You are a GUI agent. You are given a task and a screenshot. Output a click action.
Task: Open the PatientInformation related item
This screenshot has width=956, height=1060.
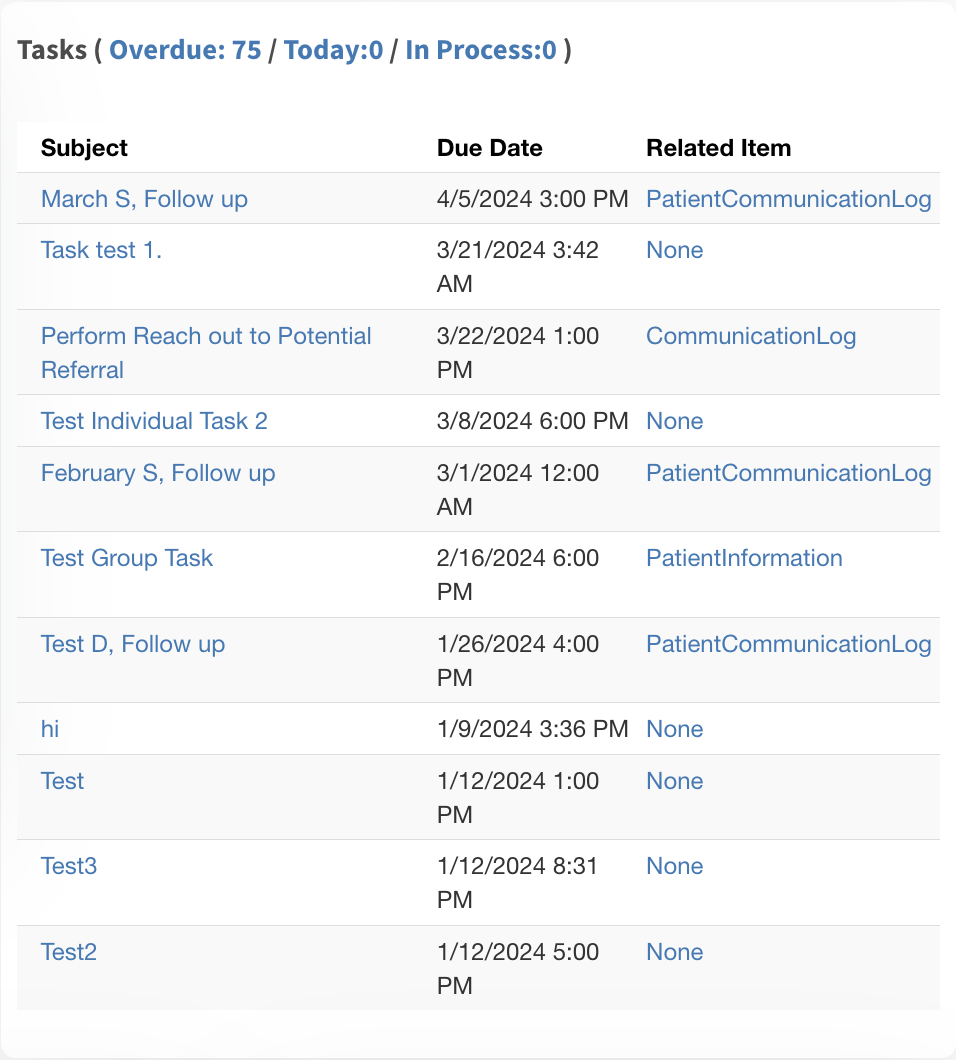(x=744, y=558)
